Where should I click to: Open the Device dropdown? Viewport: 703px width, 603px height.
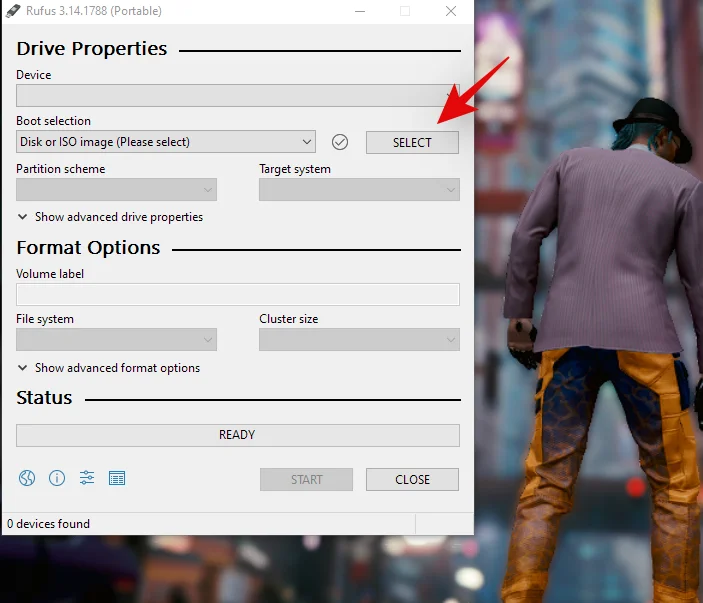[238, 95]
